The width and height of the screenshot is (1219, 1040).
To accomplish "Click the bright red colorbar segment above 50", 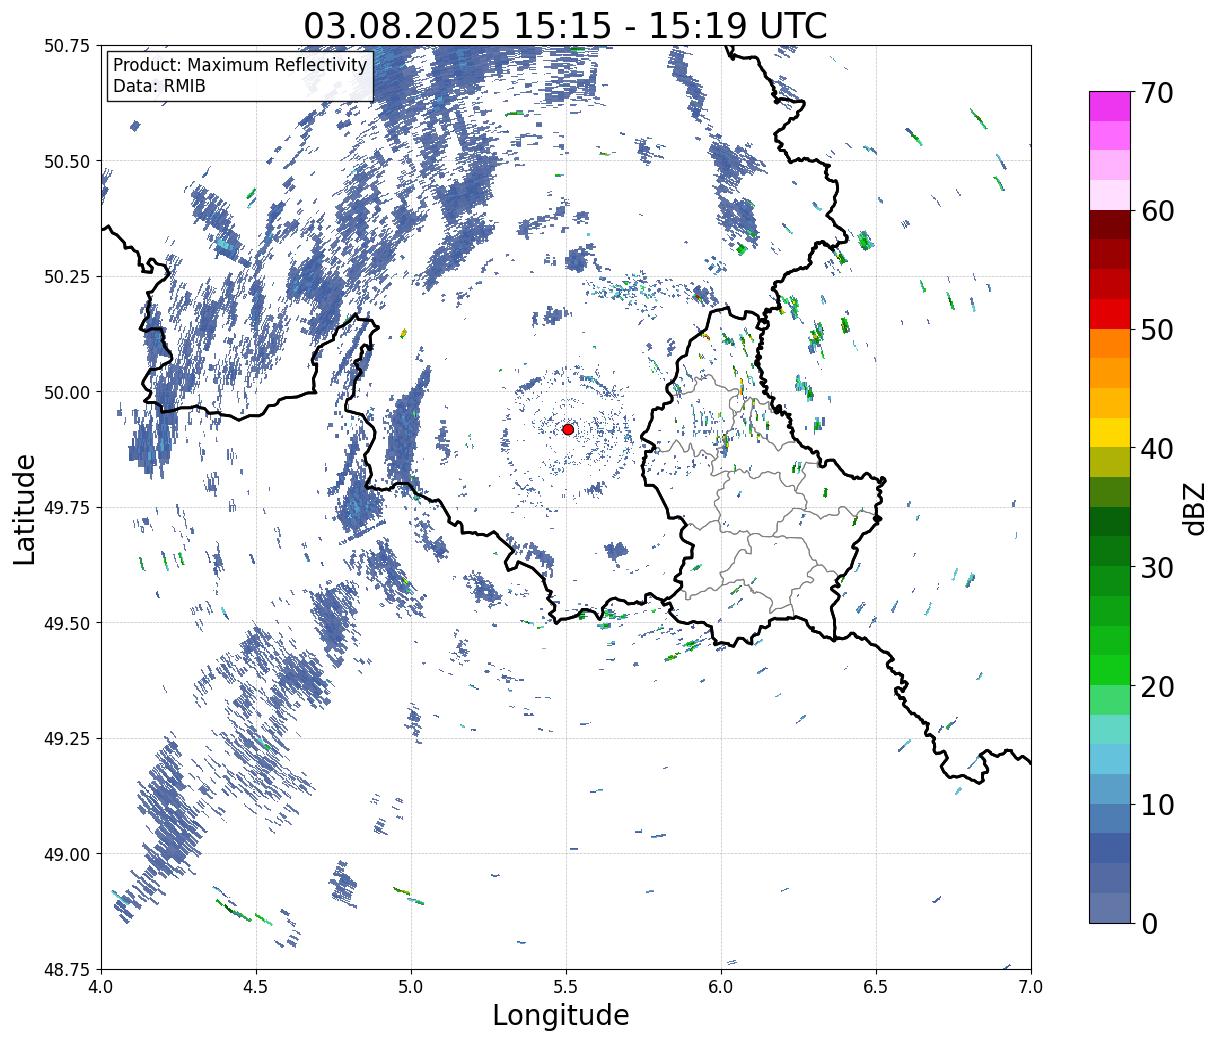I will (x=1110, y=314).
